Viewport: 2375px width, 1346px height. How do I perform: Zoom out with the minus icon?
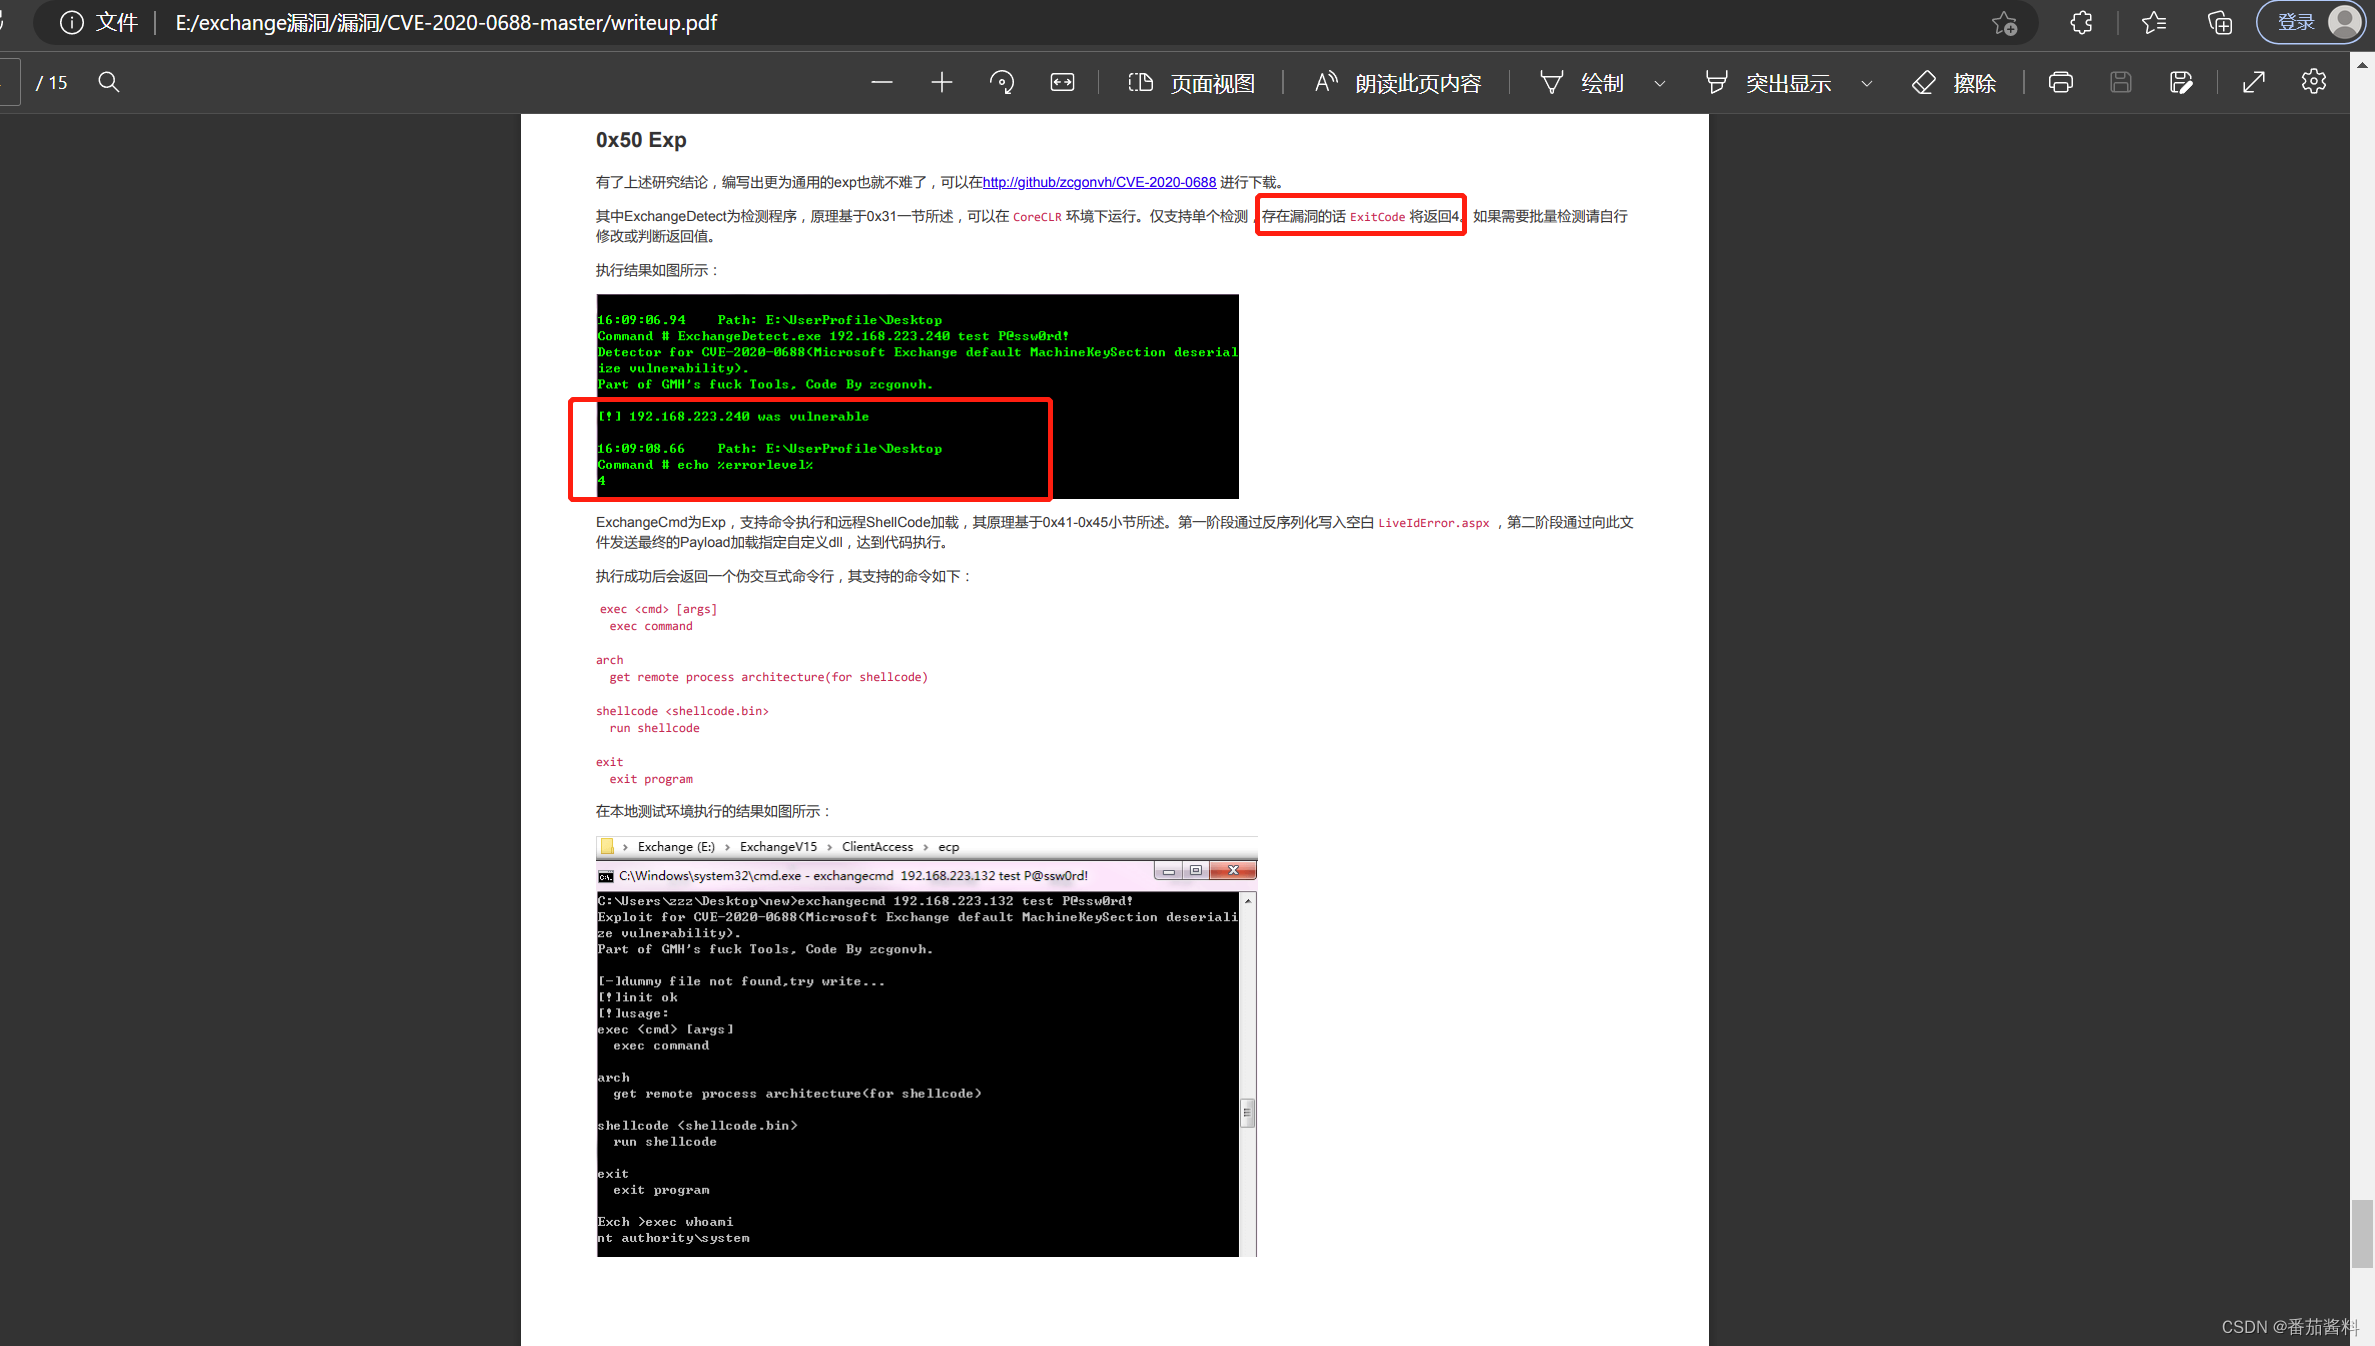[881, 82]
